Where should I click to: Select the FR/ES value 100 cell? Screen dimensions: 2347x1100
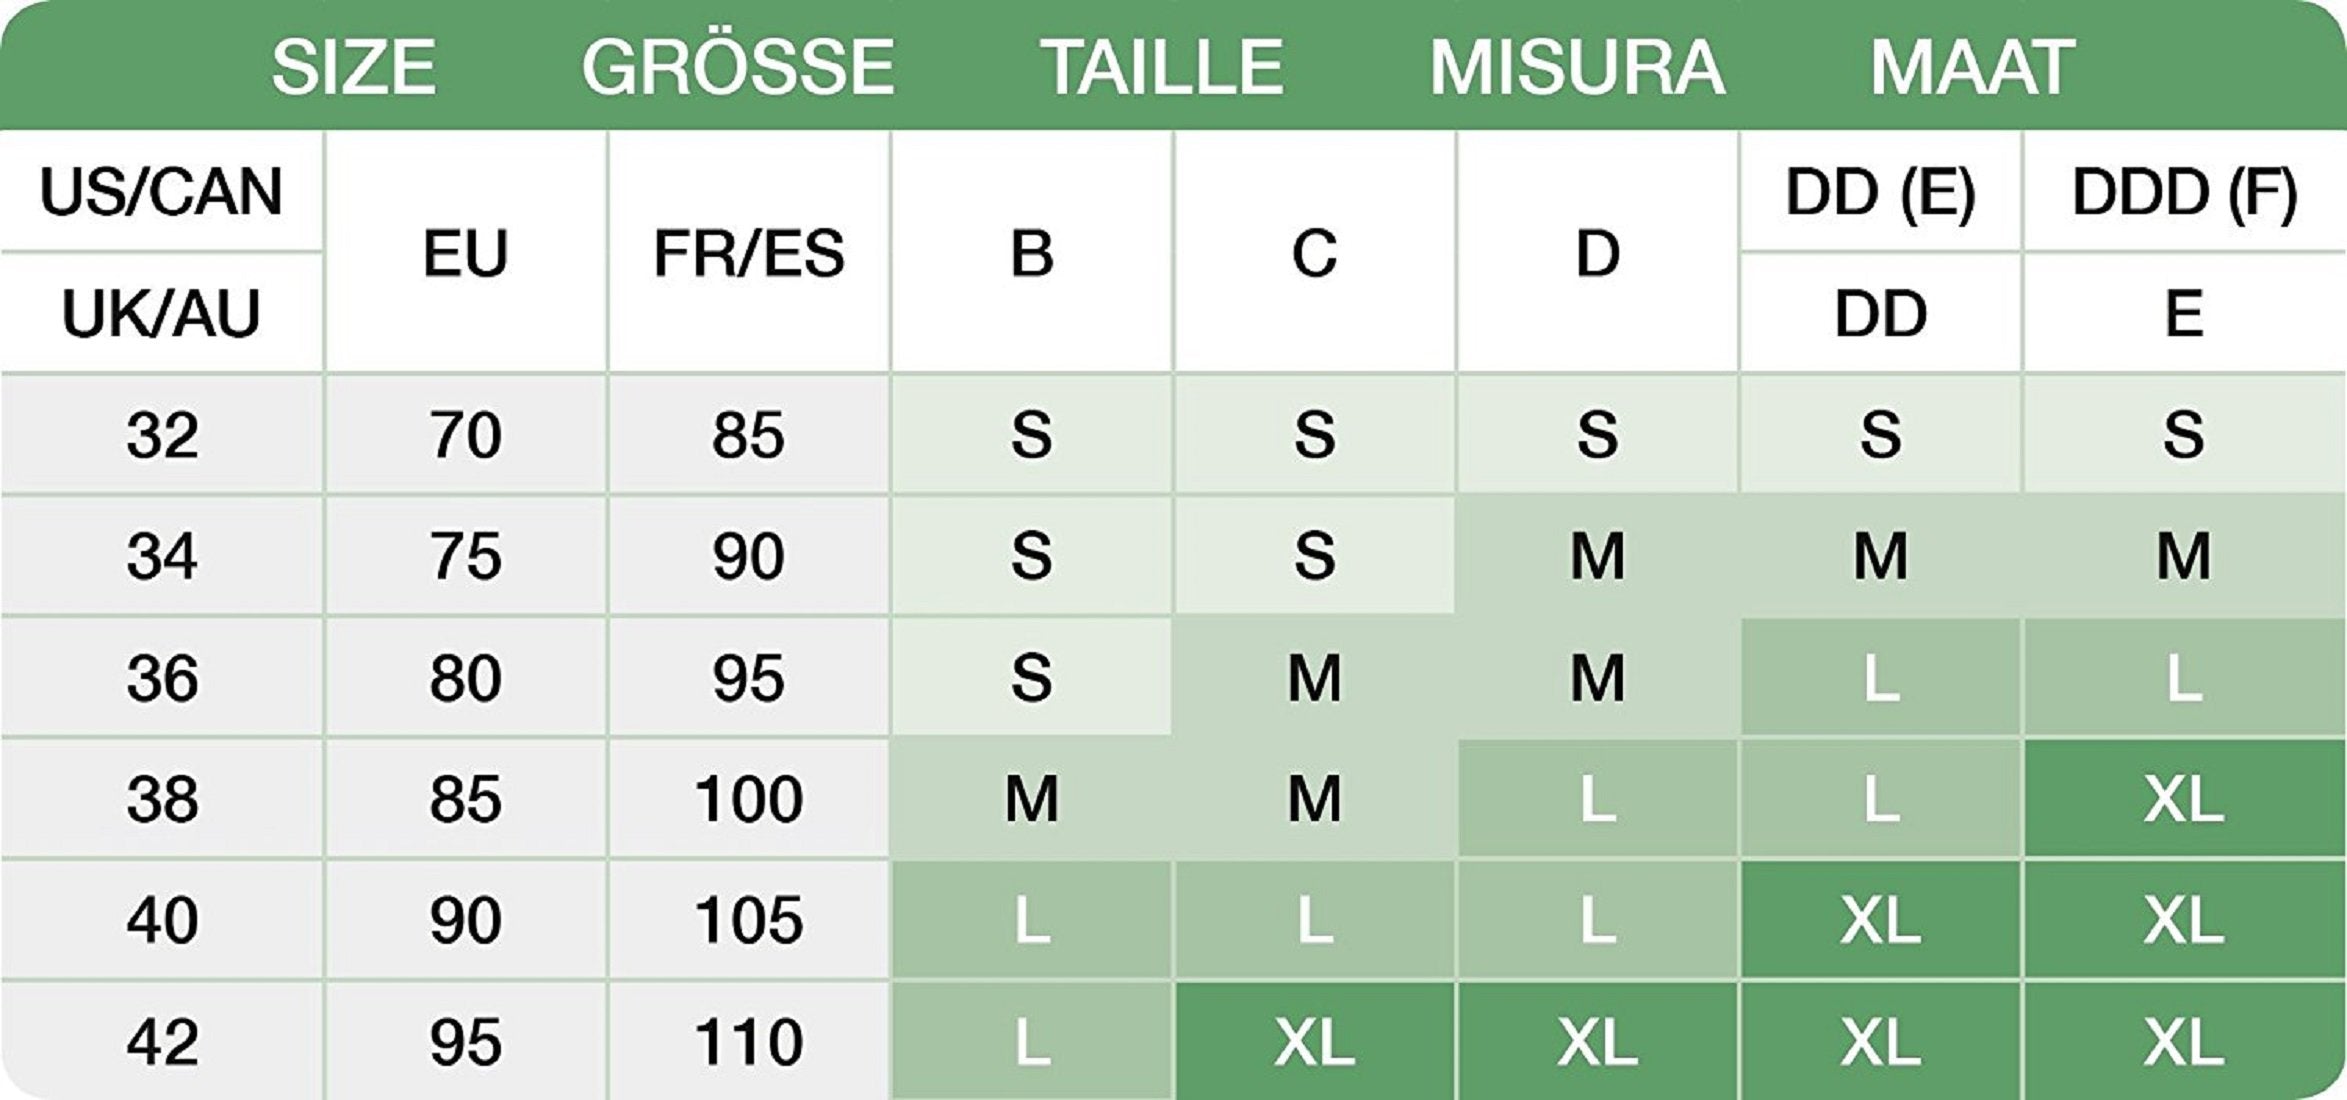pos(748,799)
